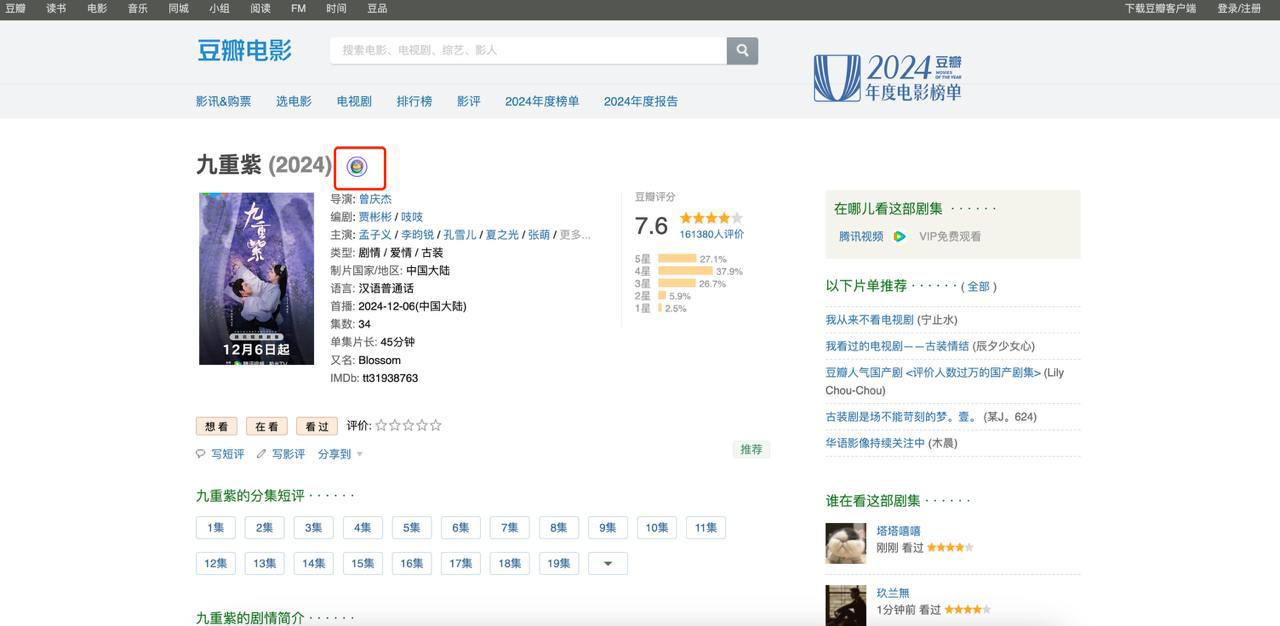Open the 豆瓣电影 logo homepage

tap(244, 50)
